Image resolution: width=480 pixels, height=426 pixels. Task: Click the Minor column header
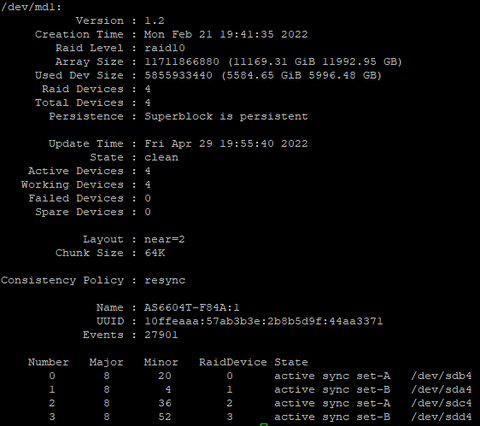tap(161, 362)
